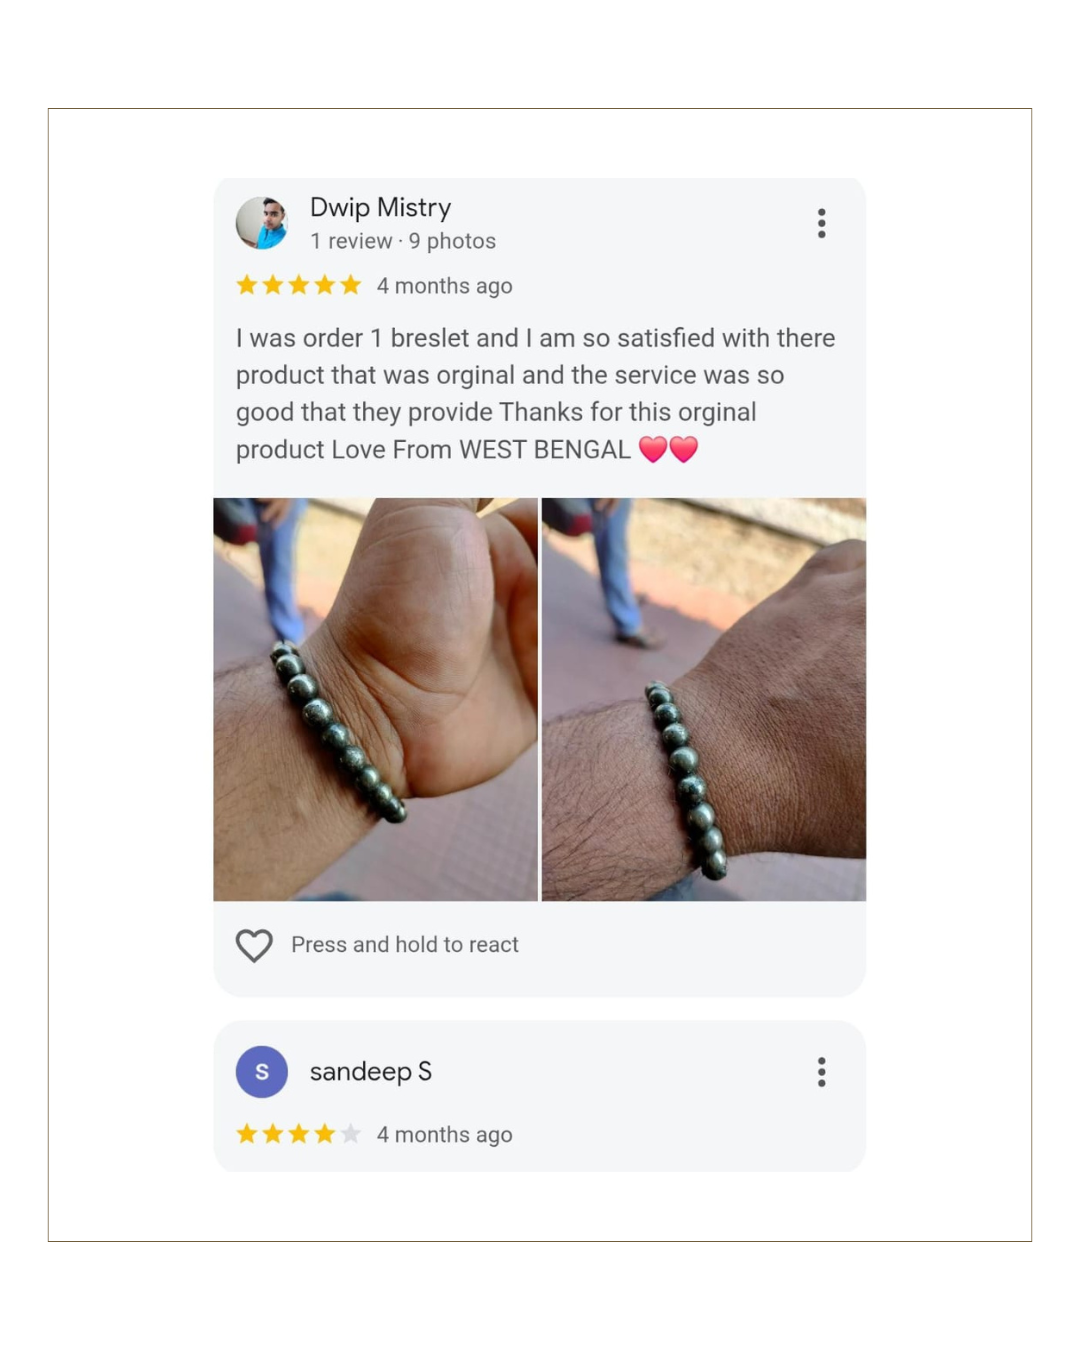Click '4 months ago' on sandeep's review
The height and width of the screenshot is (1350, 1080).
444,1135
